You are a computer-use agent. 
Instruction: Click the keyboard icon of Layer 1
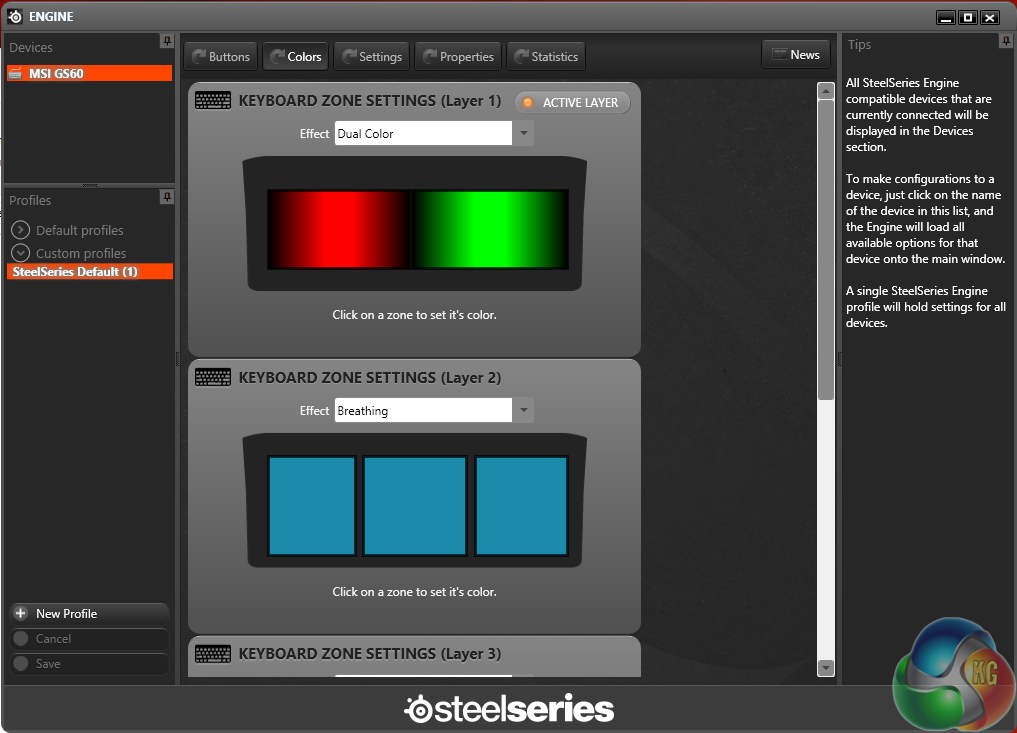click(213, 101)
